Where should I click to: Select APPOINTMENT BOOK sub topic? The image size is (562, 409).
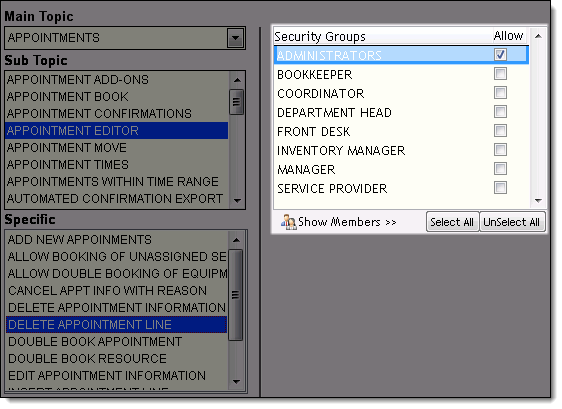tap(116, 97)
